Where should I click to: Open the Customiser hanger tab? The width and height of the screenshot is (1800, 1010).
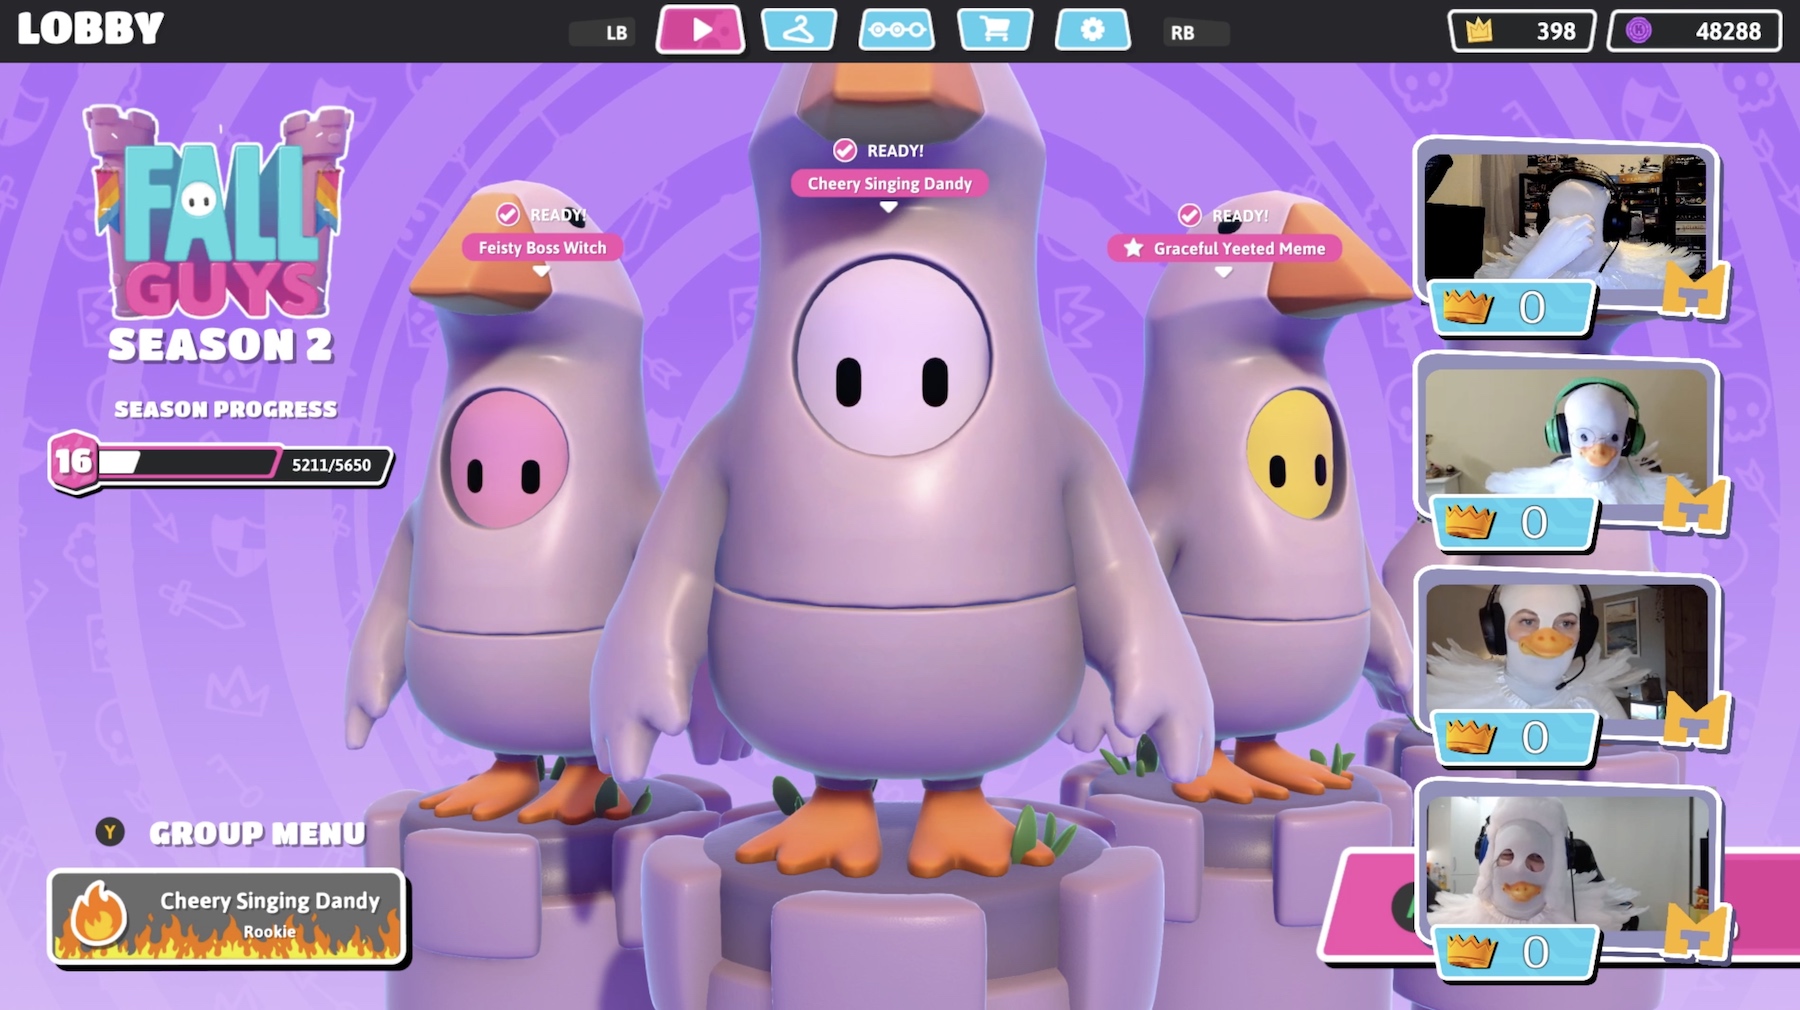click(798, 30)
